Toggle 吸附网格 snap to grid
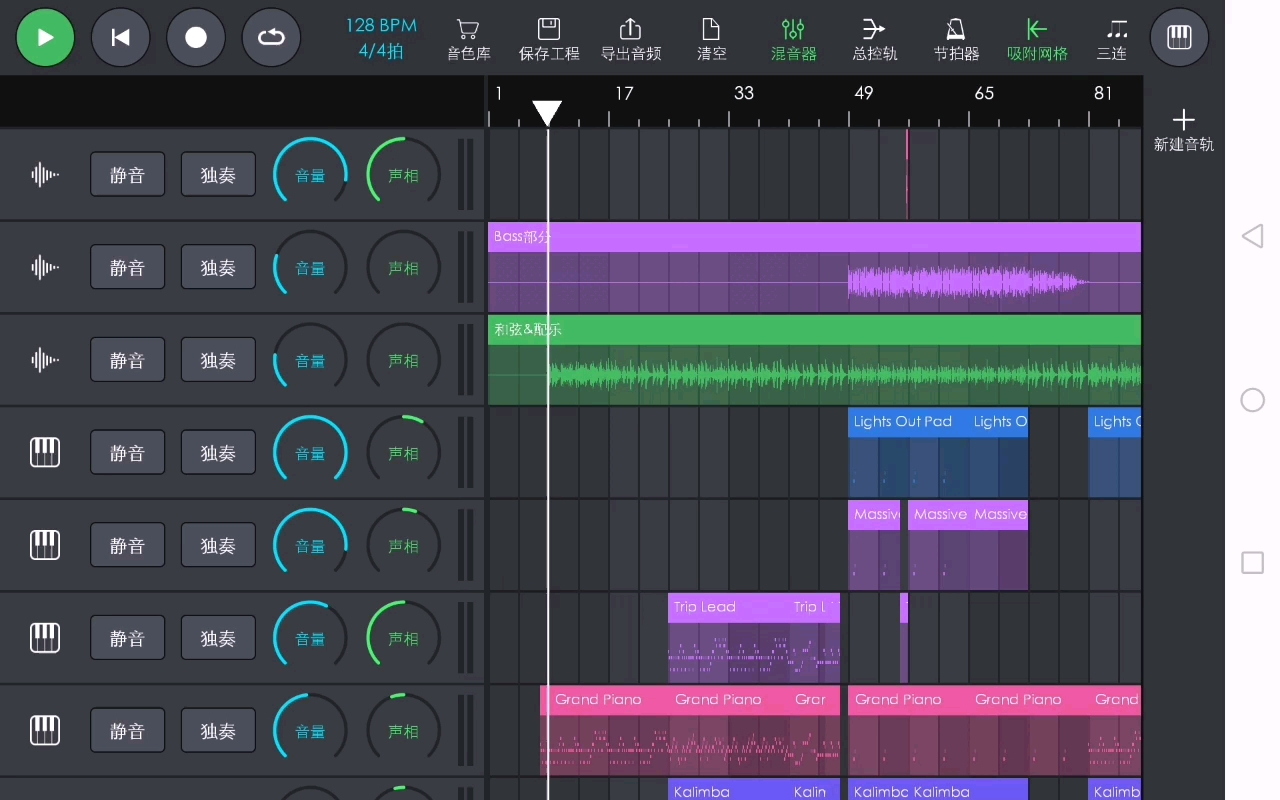1280x800 pixels. (x=1037, y=40)
